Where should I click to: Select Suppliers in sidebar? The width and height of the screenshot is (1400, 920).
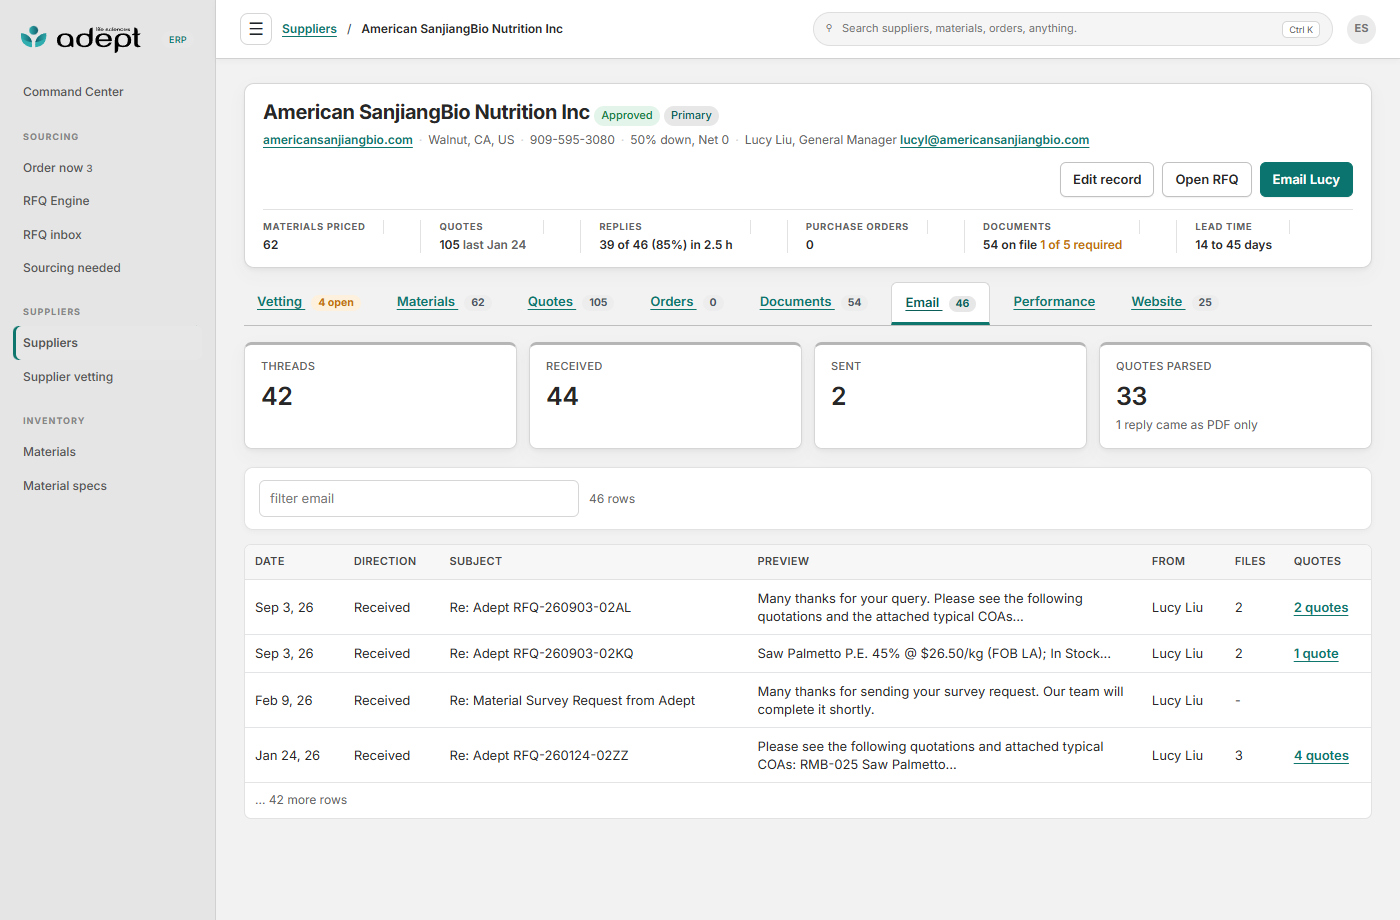[107, 343]
